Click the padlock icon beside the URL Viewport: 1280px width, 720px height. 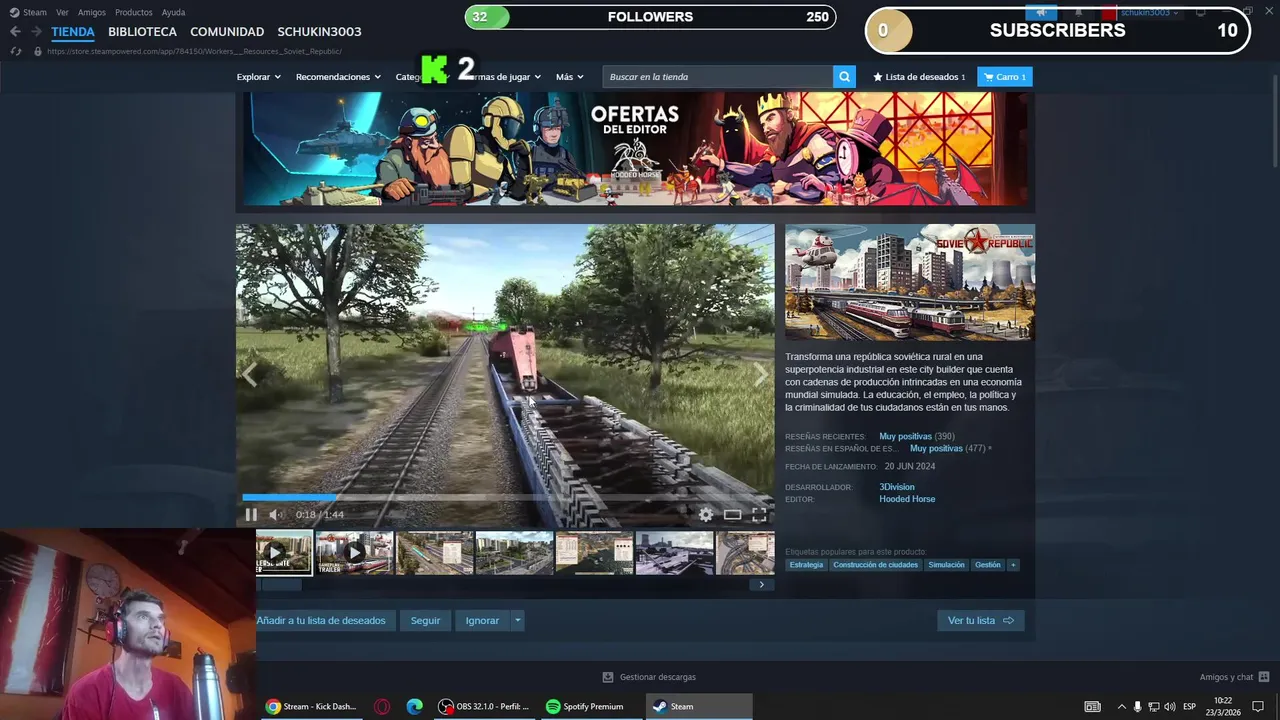[x=38, y=51]
